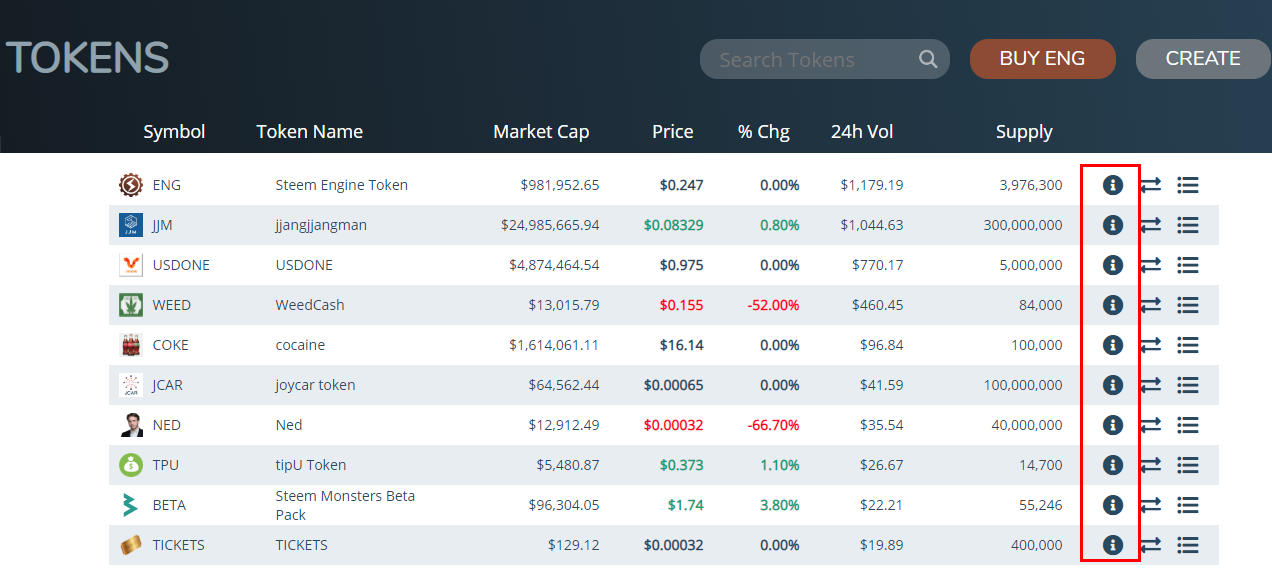Open list icon for COKE token
This screenshot has height=570, width=1272.
(x=1188, y=345)
